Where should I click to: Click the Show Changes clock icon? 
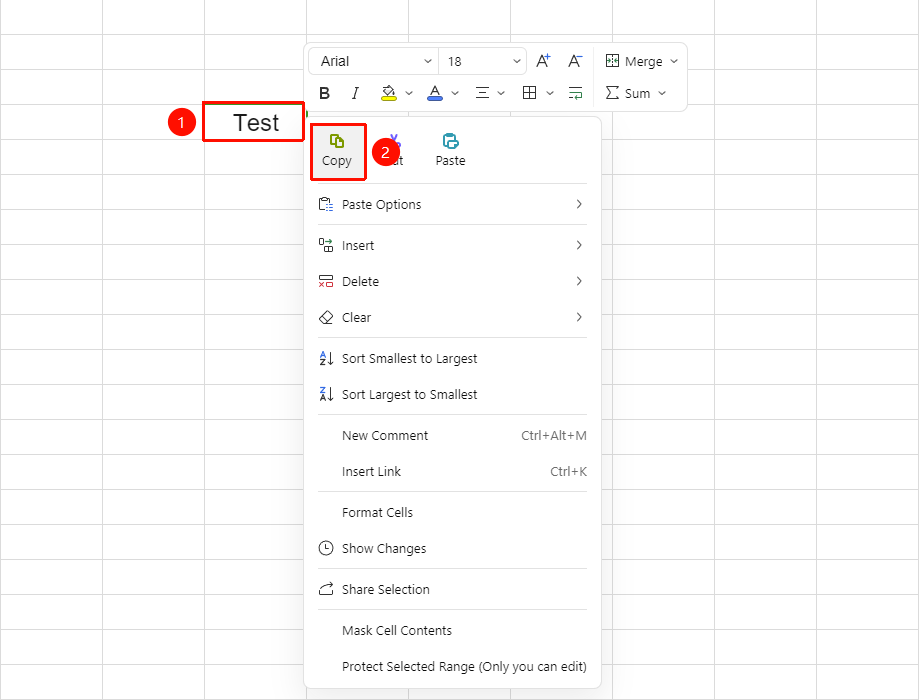[326, 548]
